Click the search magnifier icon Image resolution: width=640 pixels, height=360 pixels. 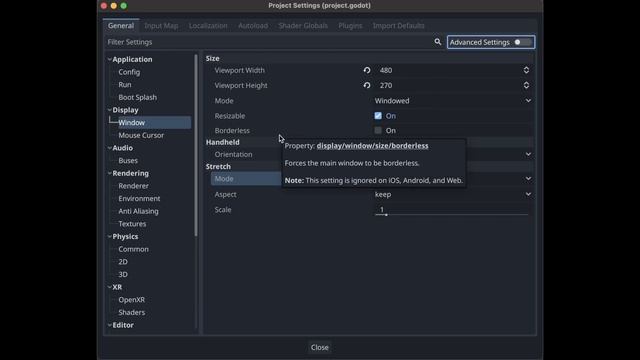pyautogui.click(x=438, y=42)
